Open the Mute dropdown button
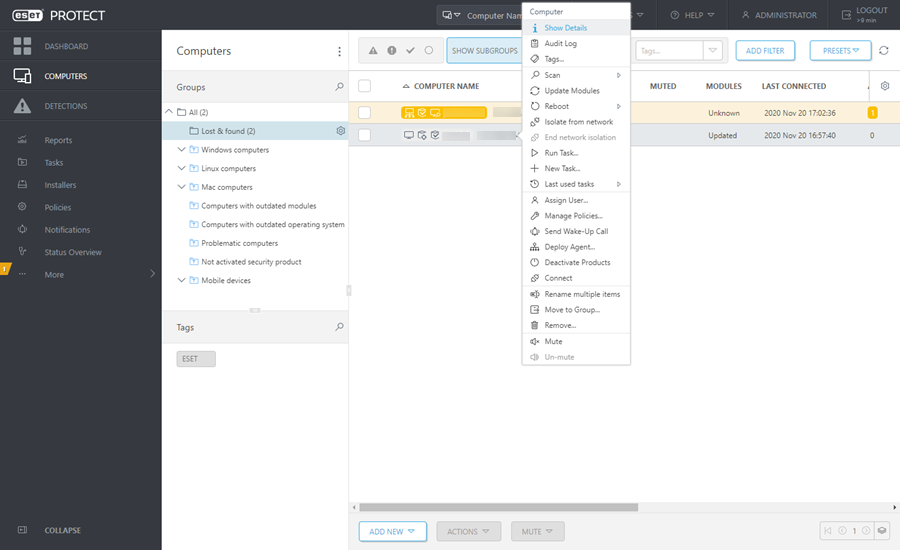 [x=537, y=532]
